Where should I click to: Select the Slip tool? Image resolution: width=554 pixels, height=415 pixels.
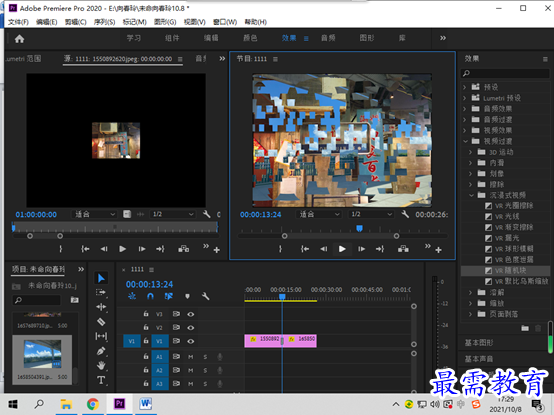tap(101, 336)
